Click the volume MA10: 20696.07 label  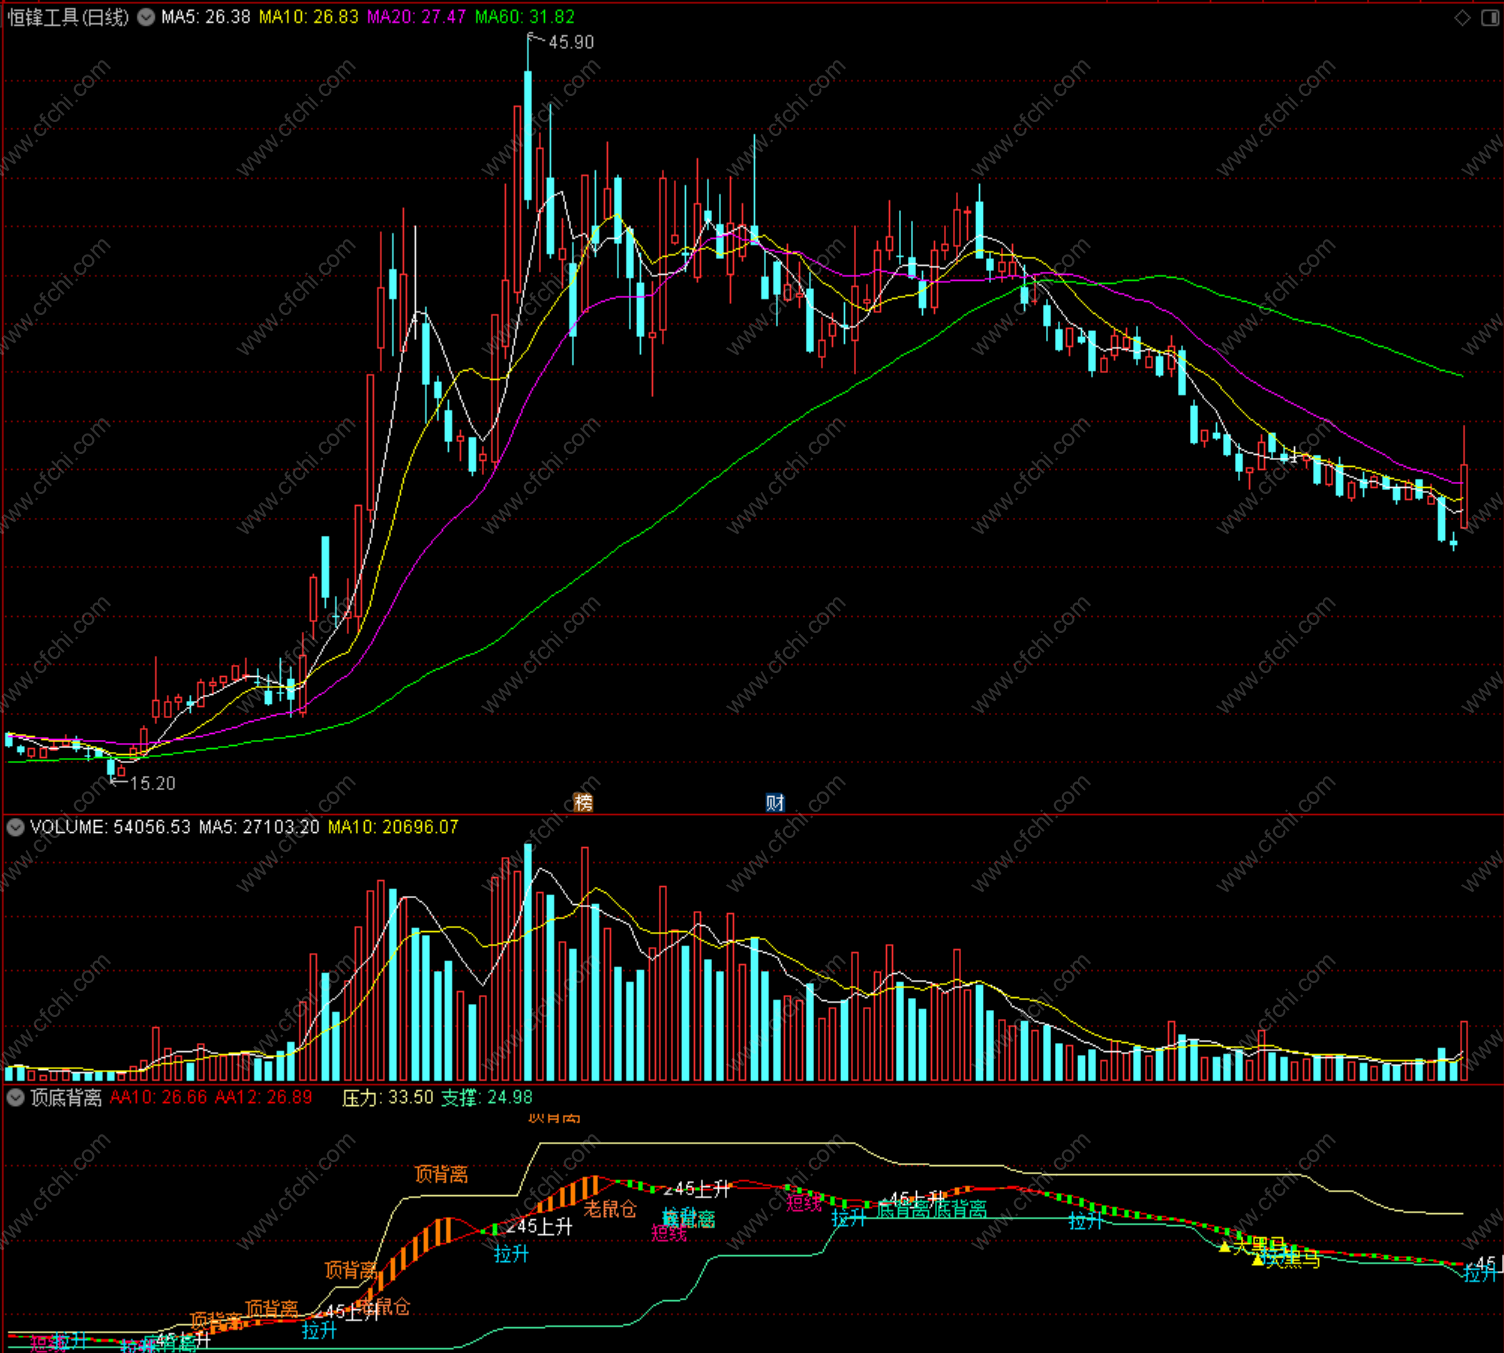pyautogui.click(x=393, y=827)
